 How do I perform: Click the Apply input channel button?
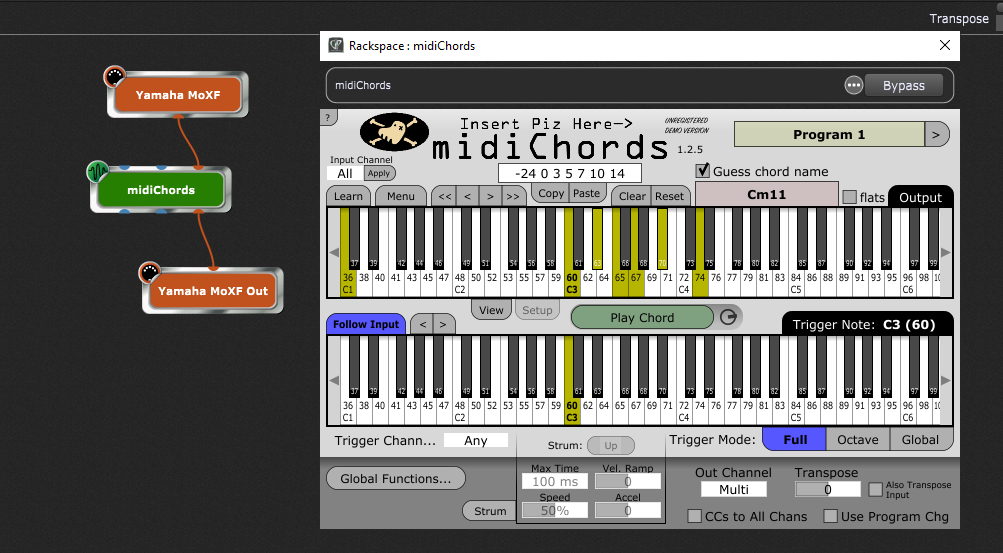coord(379,173)
